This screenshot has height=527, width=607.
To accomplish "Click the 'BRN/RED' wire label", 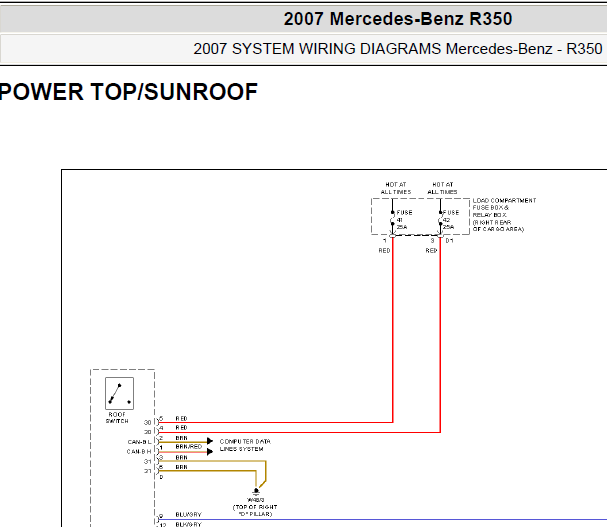I will pyautogui.click(x=189, y=446).
